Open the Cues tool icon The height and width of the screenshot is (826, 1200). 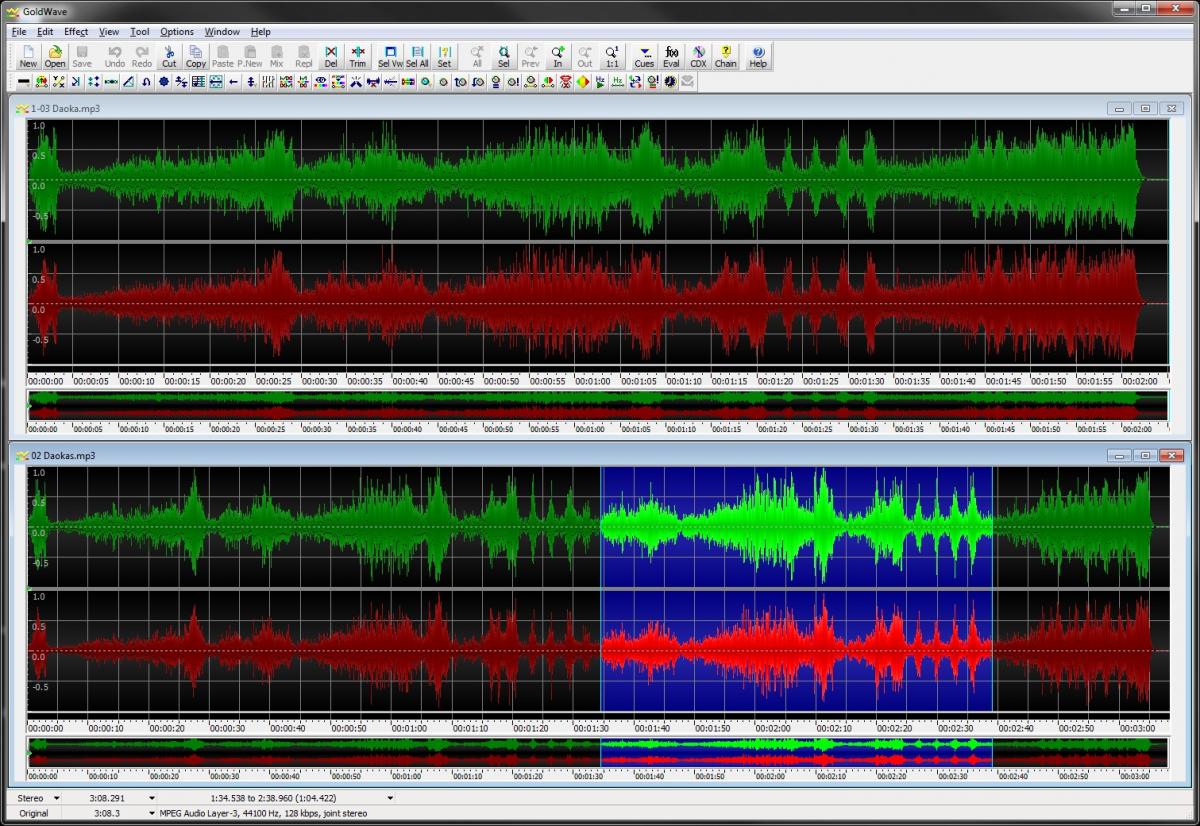(x=645, y=56)
